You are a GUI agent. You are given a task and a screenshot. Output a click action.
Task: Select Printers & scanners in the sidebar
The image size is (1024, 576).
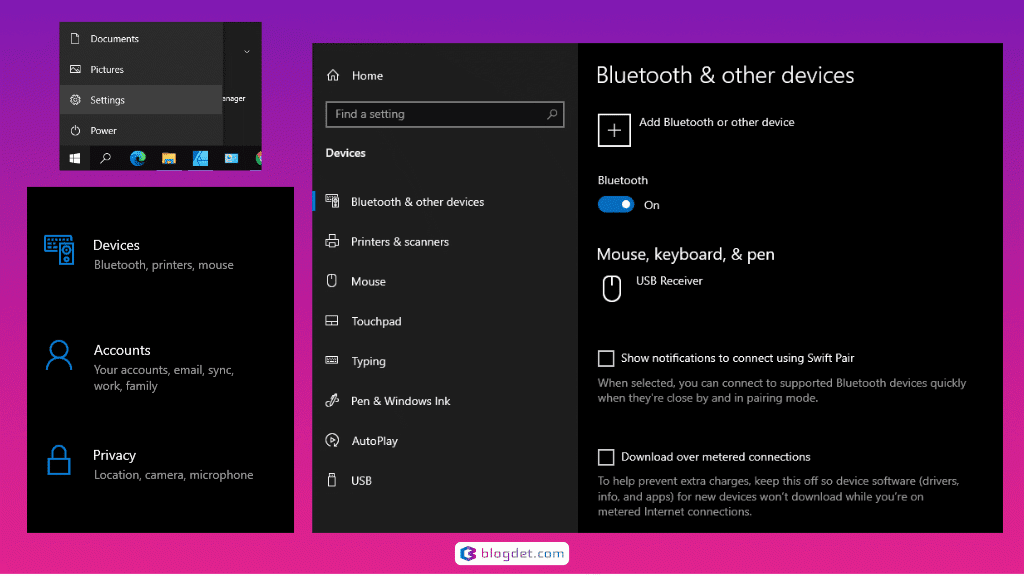click(x=445, y=242)
